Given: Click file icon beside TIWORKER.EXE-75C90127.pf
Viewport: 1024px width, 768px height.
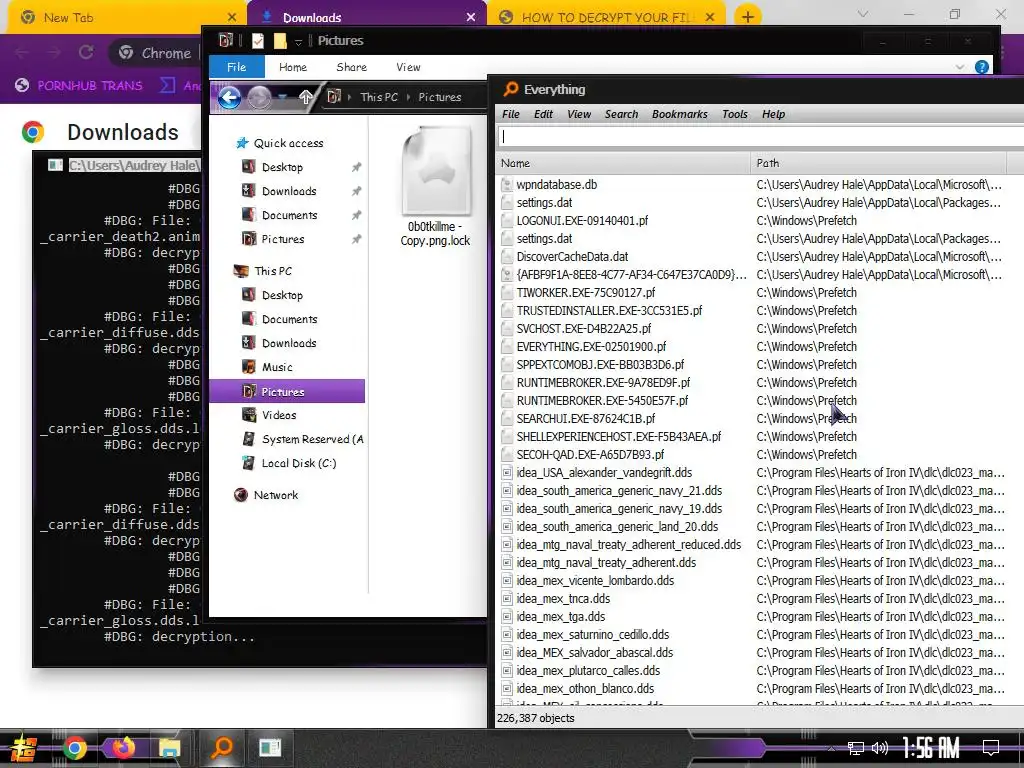Looking at the screenshot, I should [506, 293].
